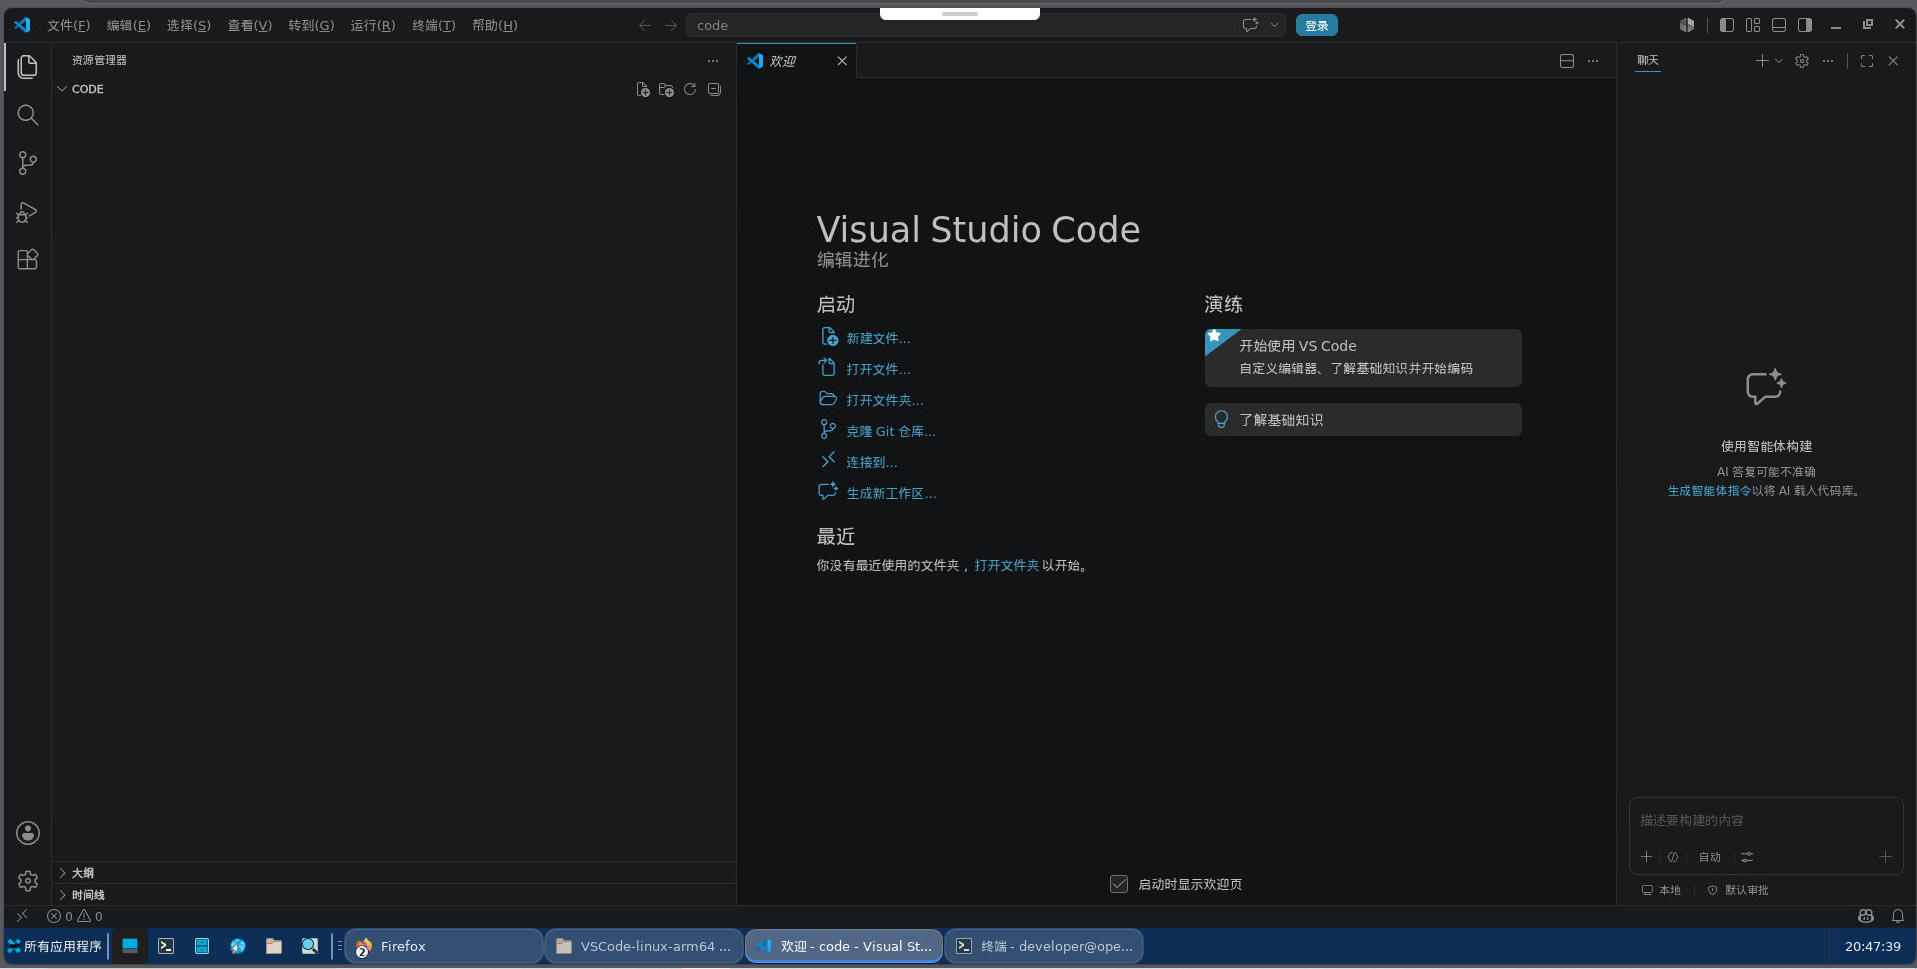The image size is (1917, 969).
Task: Toggle the bottom panel visibility
Action: click(x=1779, y=25)
